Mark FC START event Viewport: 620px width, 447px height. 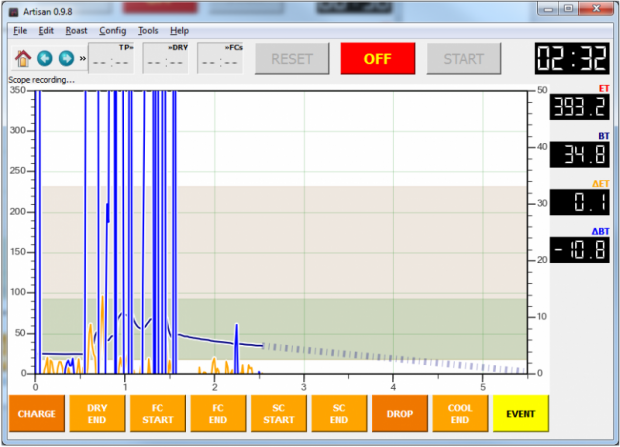click(158, 414)
